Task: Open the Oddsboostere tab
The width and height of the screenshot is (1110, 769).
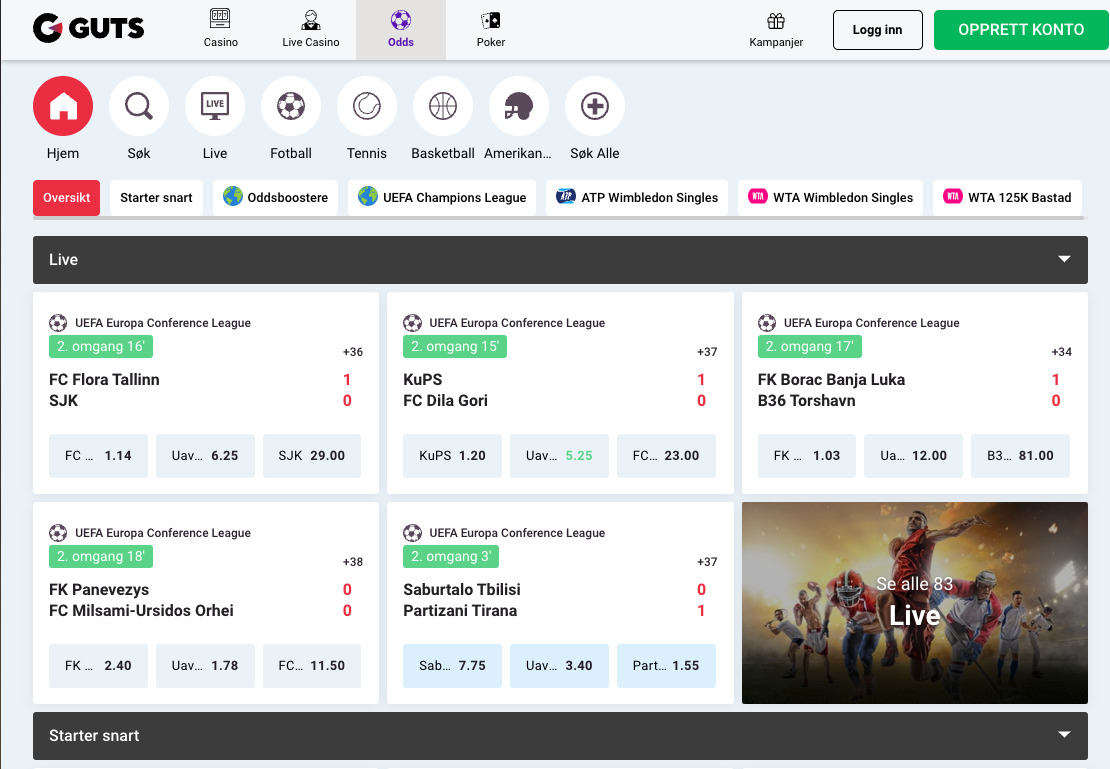Action: [275, 198]
